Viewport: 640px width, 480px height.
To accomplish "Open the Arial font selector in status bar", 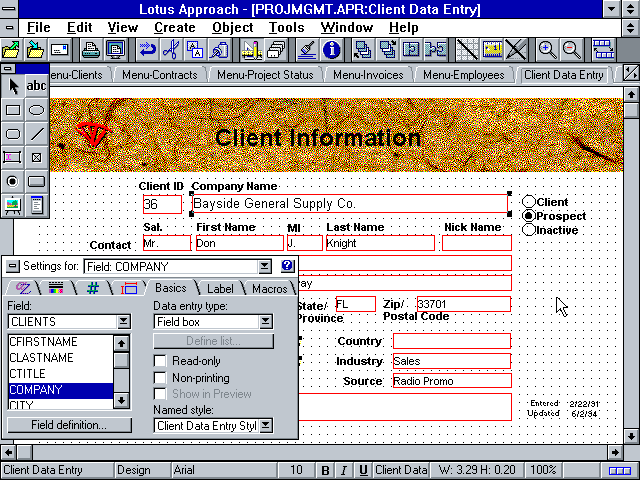I will tap(223, 470).
